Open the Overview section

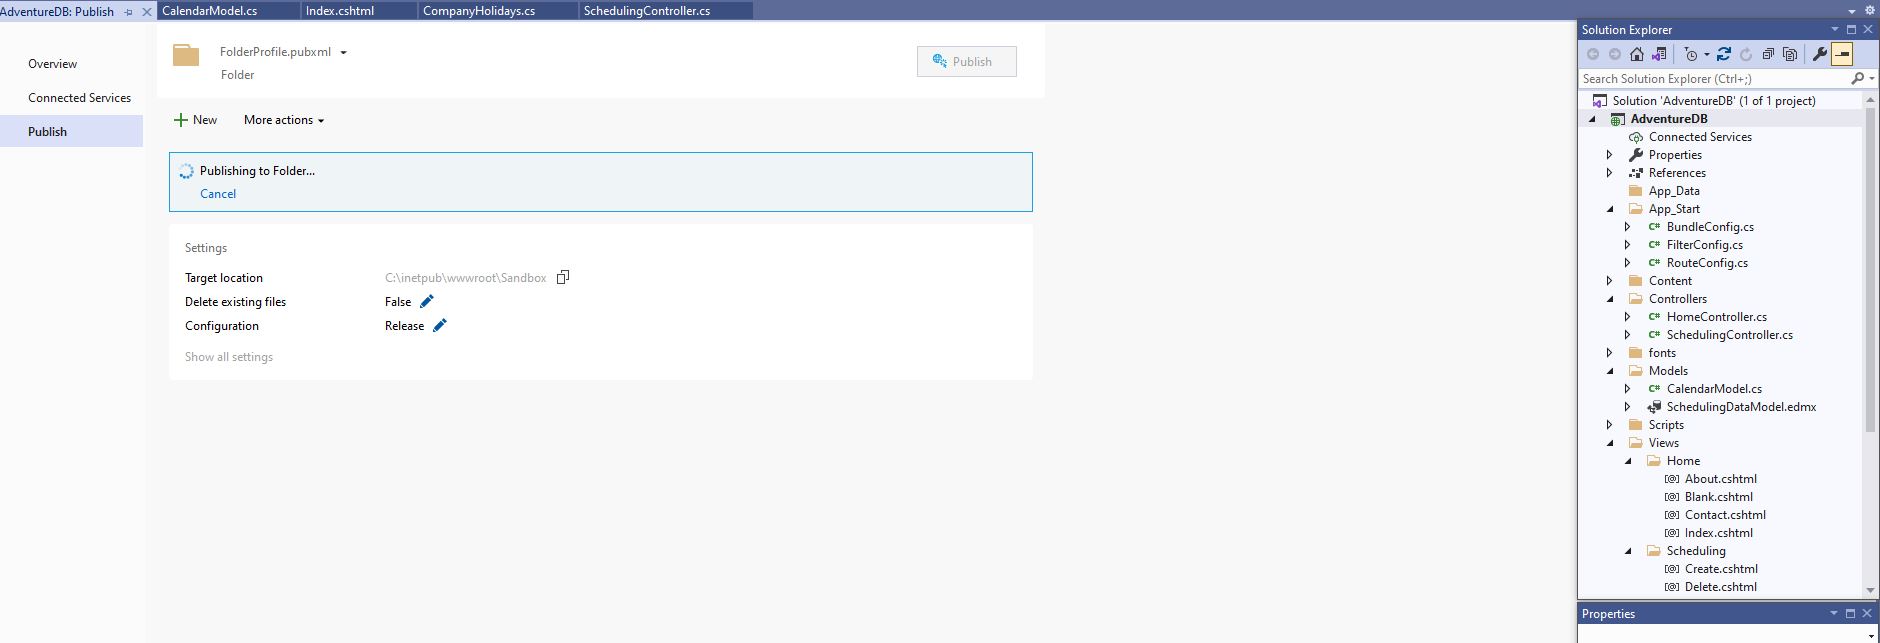pos(52,64)
